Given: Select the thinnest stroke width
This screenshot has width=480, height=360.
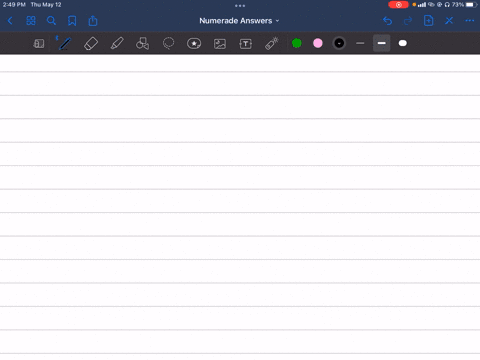Looking at the screenshot, I should (x=360, y=43).
